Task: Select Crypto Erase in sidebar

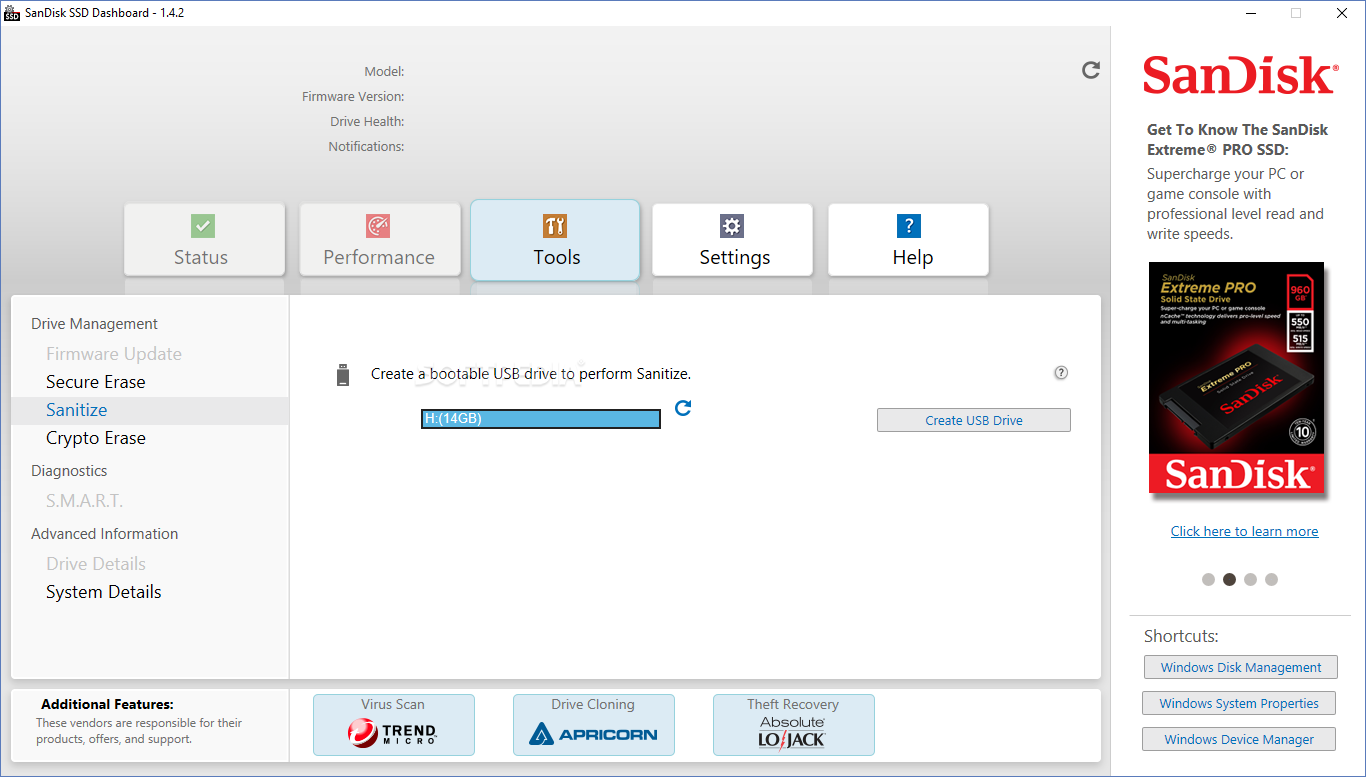Action: [96, 438]
